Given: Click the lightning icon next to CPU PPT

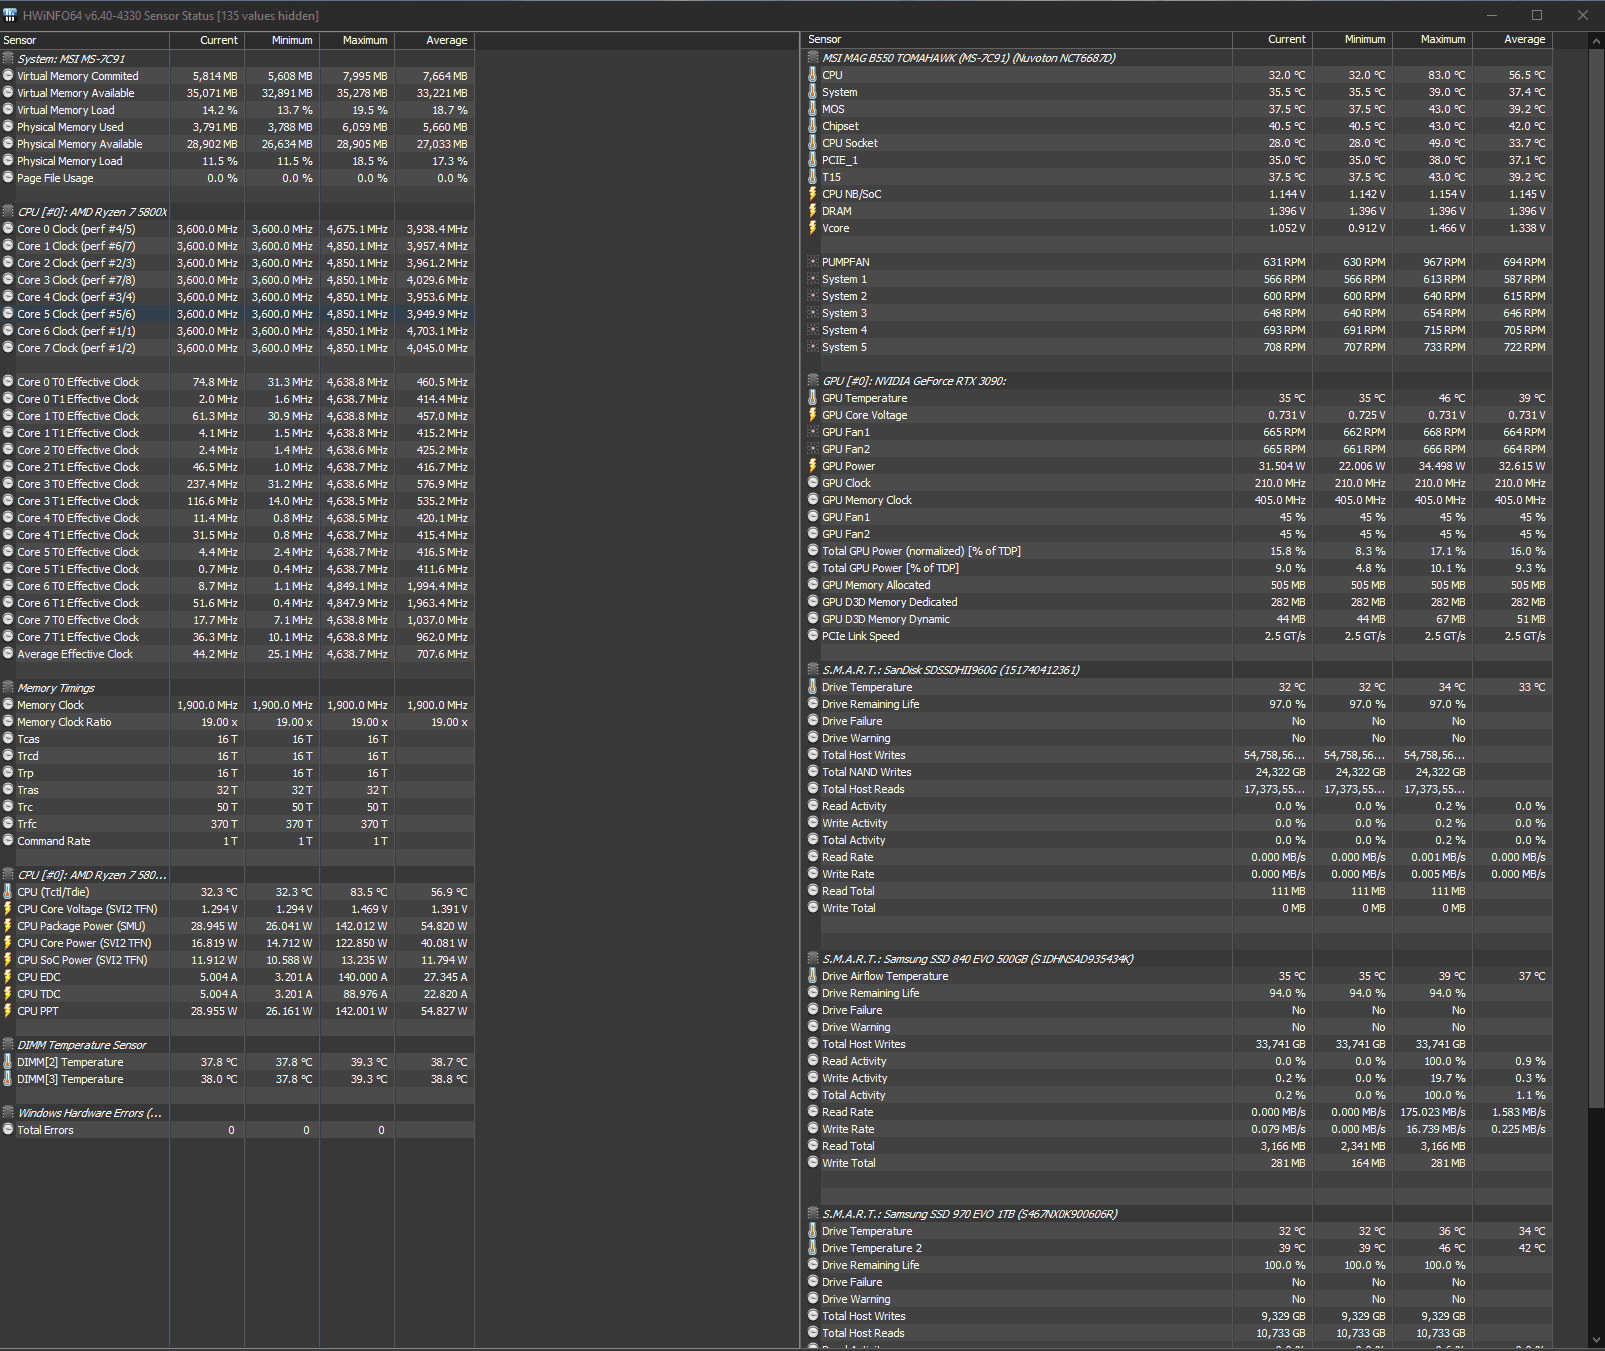Looking at the screenshot, I should (x=8, y=1011).
